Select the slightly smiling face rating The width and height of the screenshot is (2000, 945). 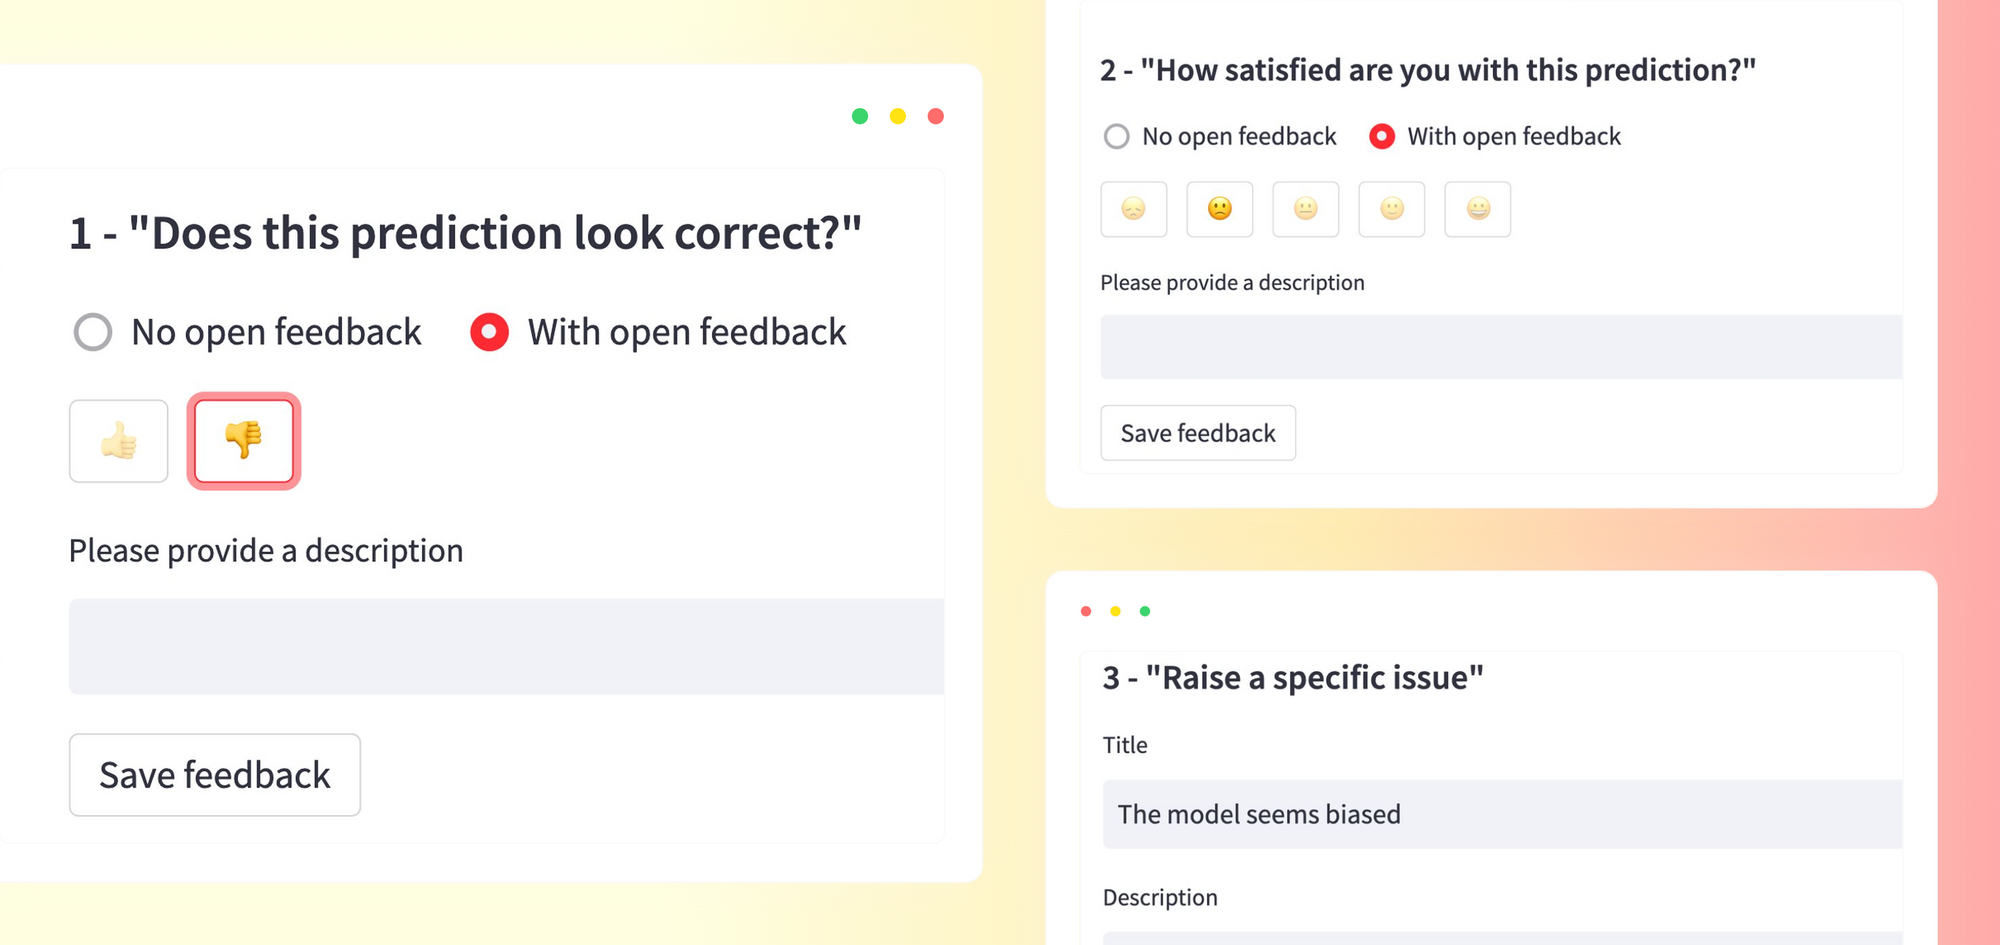(1391, 209)
